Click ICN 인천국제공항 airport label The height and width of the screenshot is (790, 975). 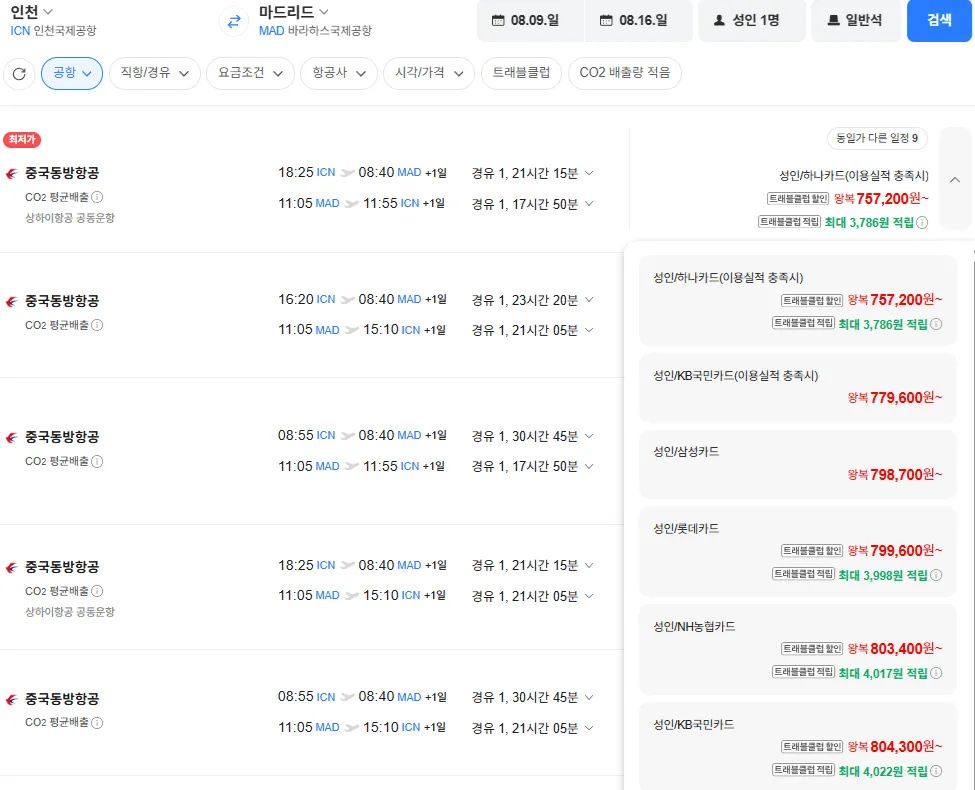[53, 30]
